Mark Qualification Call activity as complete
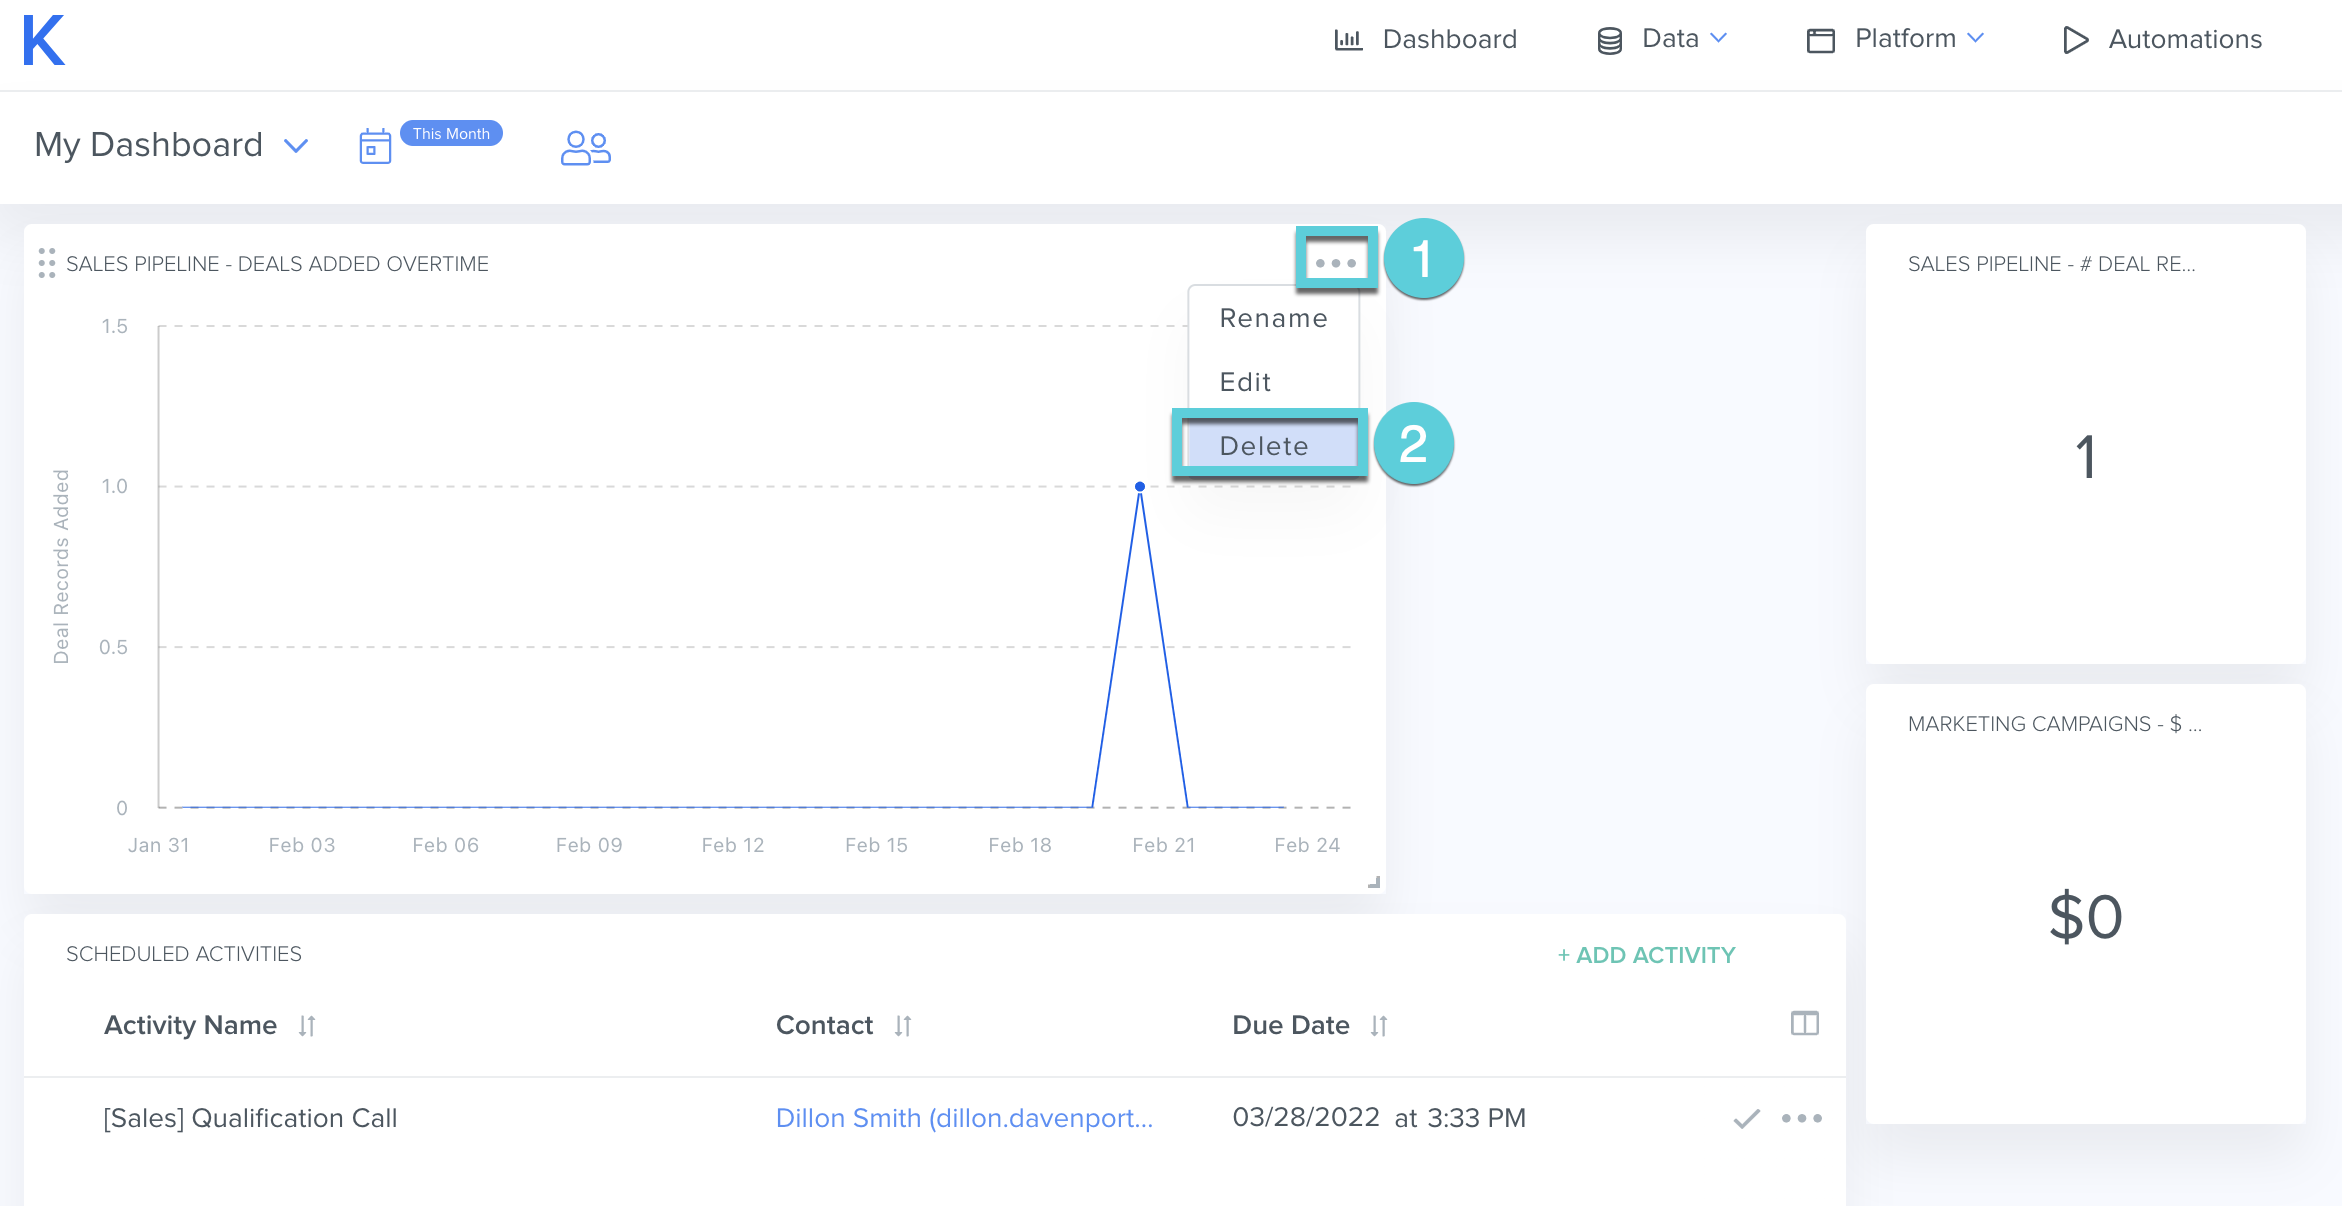 click(1746, 1118)
